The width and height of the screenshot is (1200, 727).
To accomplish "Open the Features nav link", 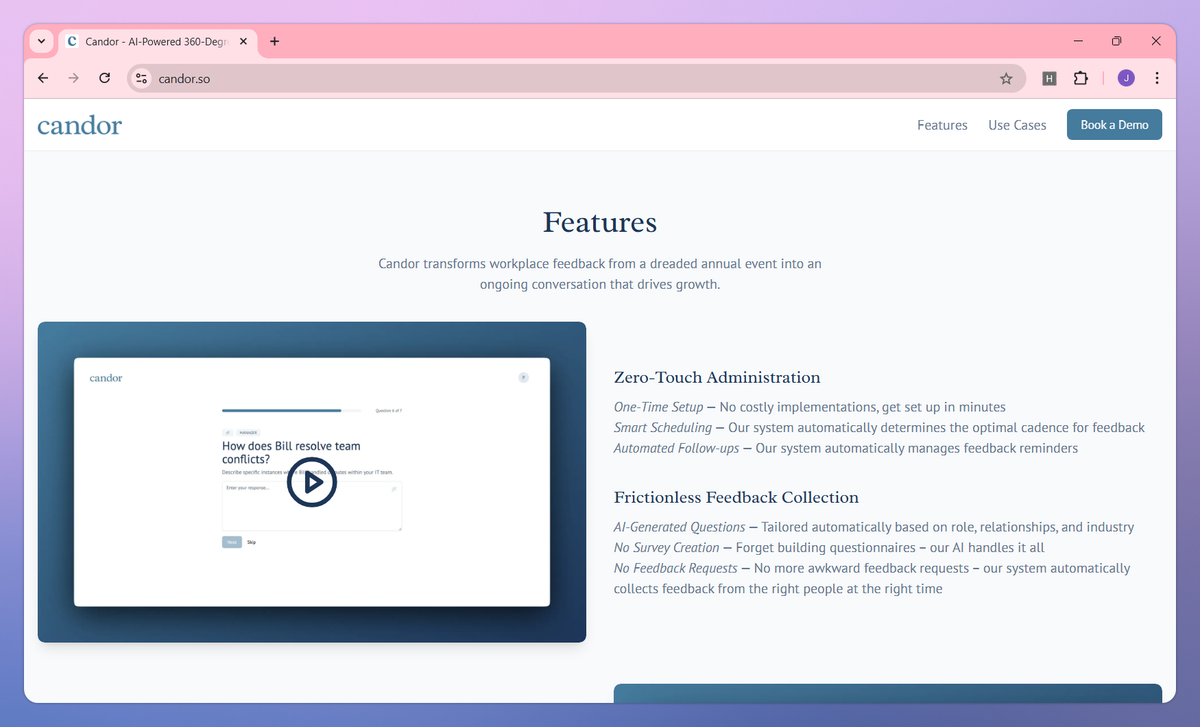I will coord(942,125).
